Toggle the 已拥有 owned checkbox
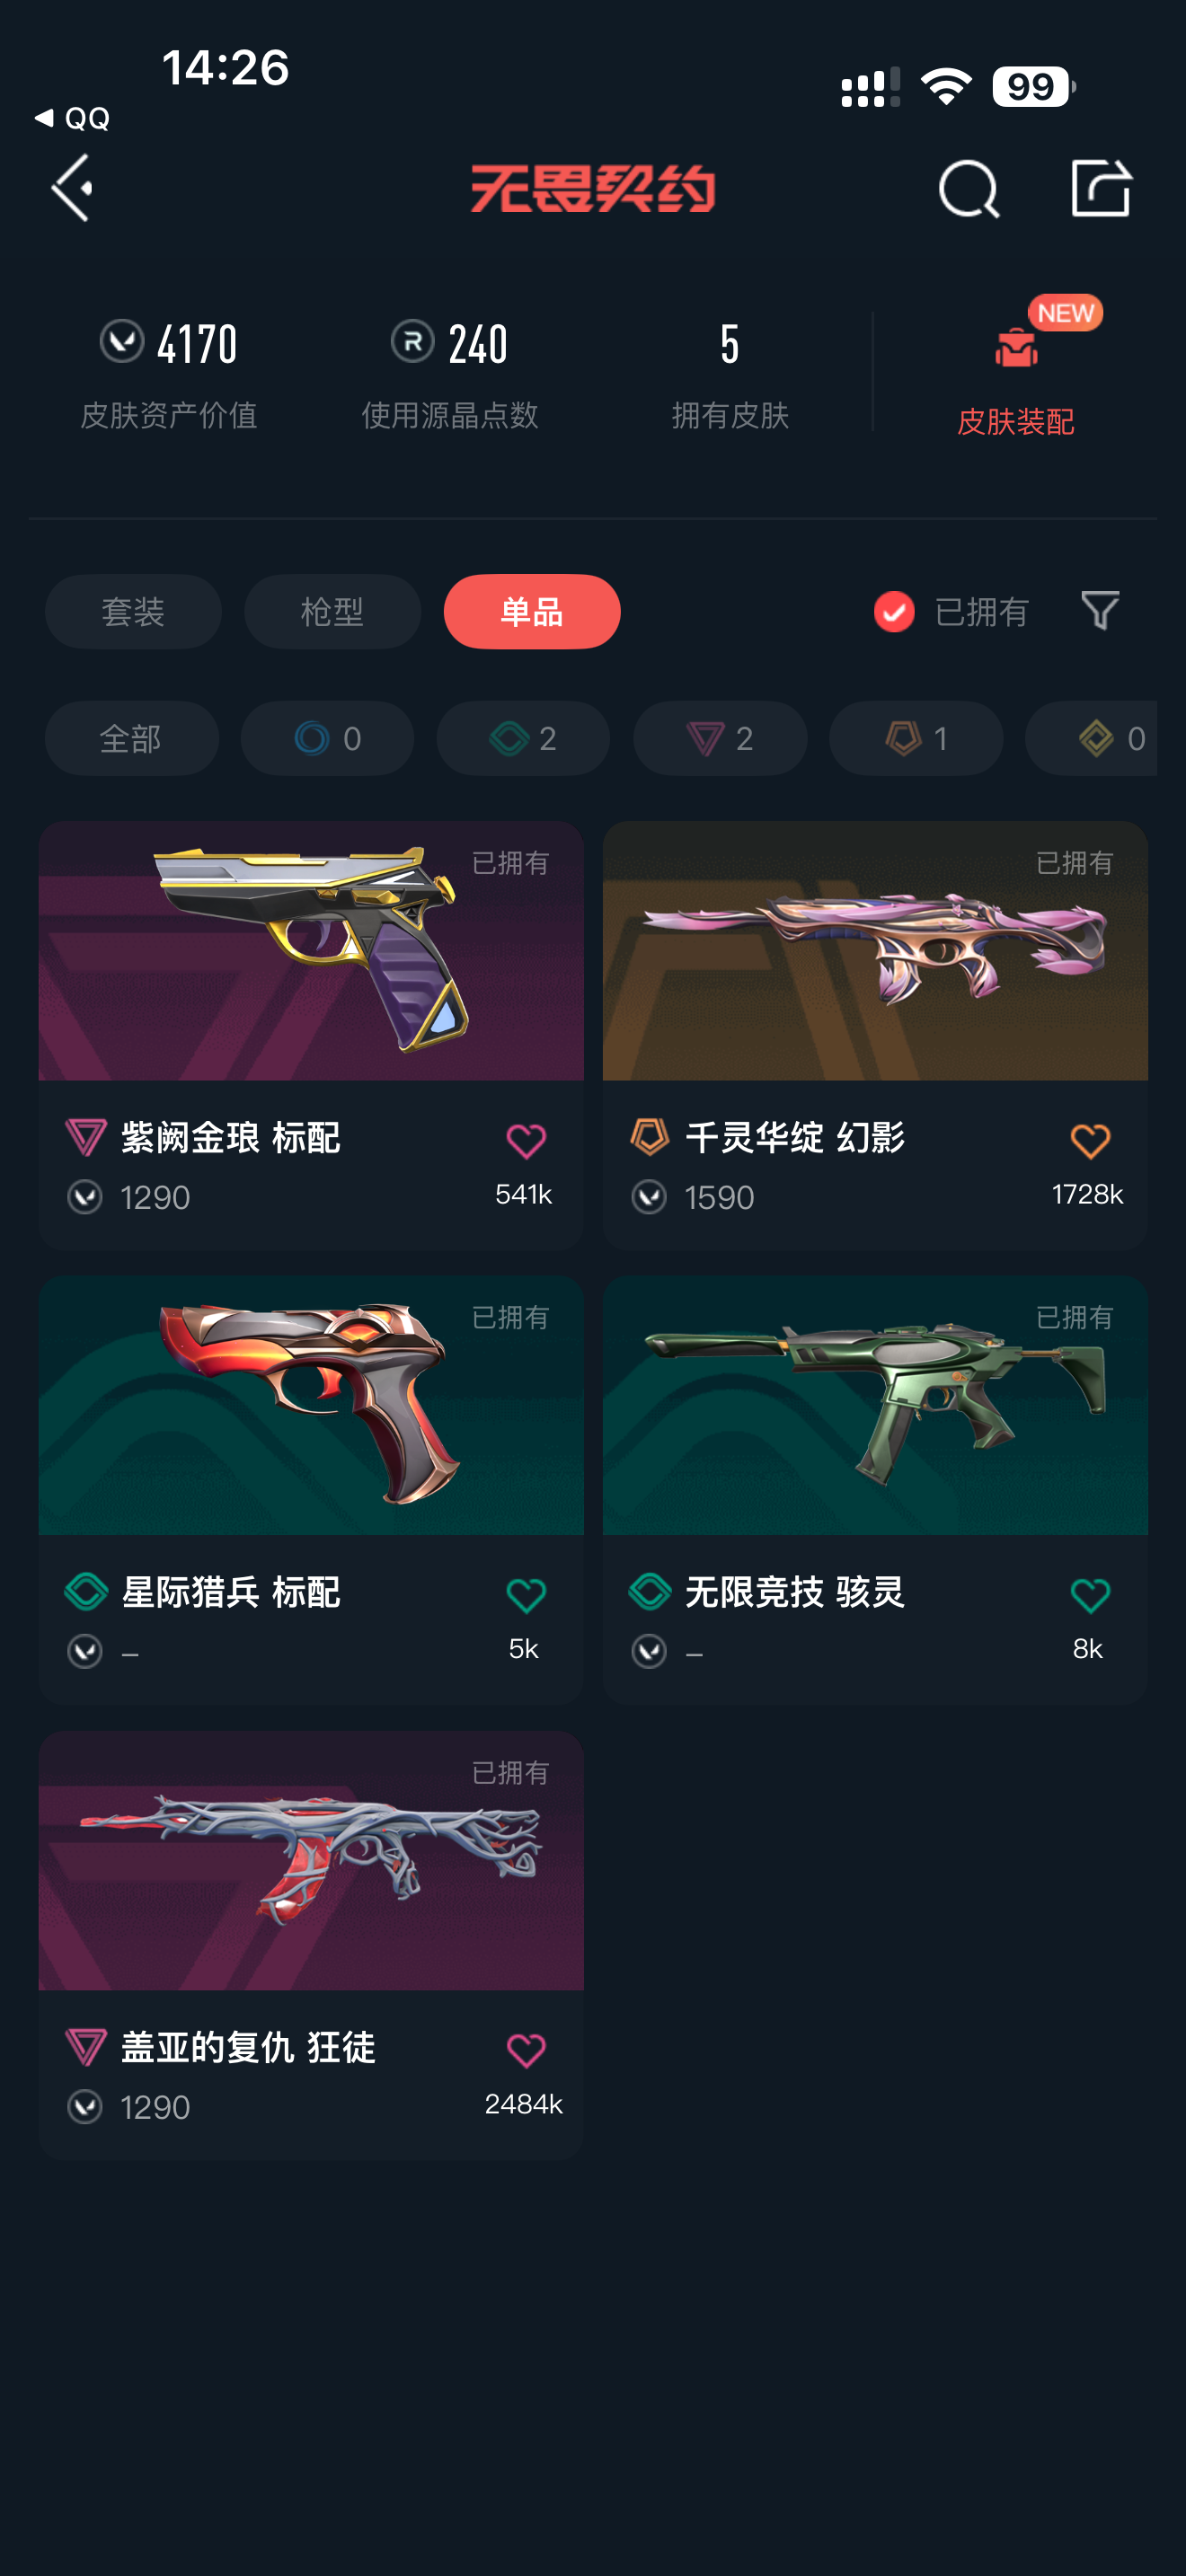The width and height of the screenshot is (1186, 2576). (x=894, y=611)
